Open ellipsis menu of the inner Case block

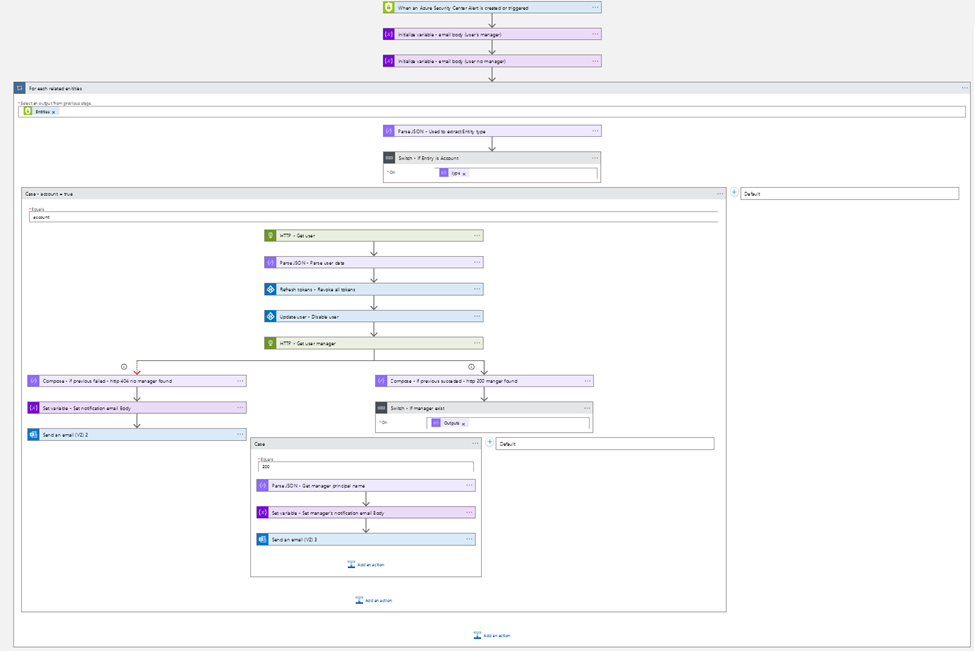point(475,443)
